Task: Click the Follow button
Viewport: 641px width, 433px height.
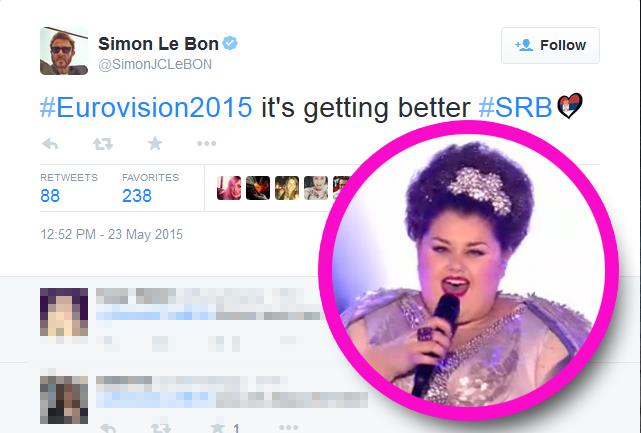Action: pyautogui.click(x=550, y=45)
